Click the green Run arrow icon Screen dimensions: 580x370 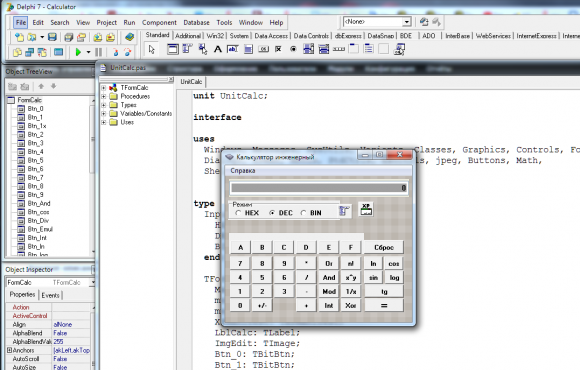coord(78,52)
